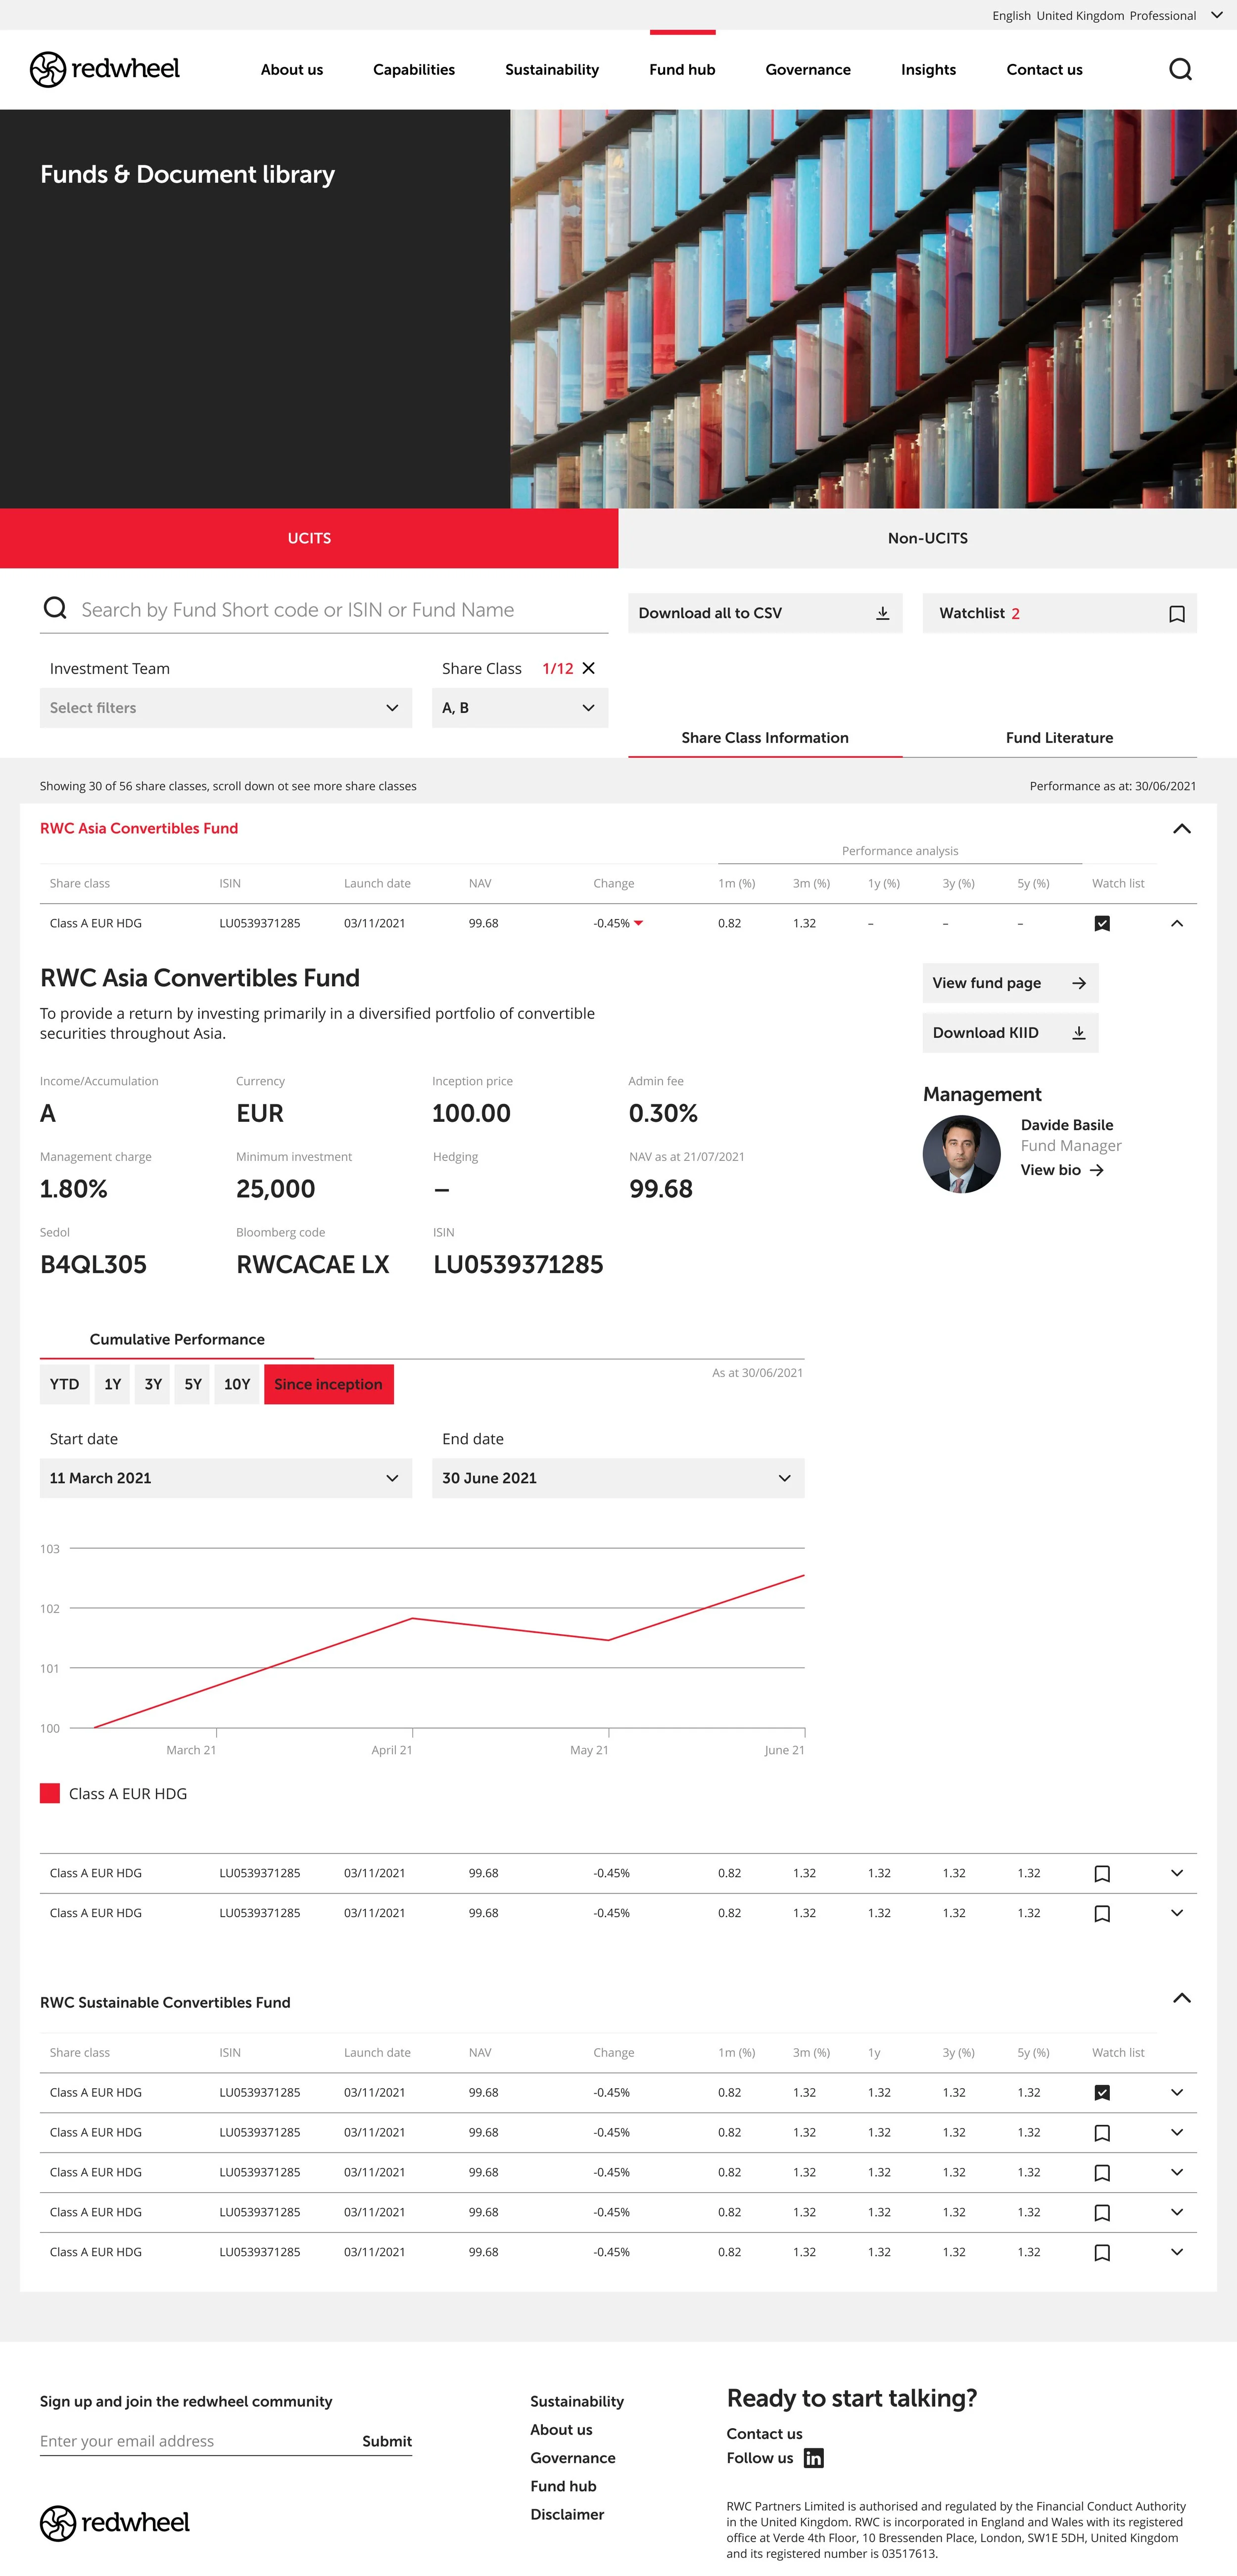Open the Fund hub menu in the header

point(682,69)
